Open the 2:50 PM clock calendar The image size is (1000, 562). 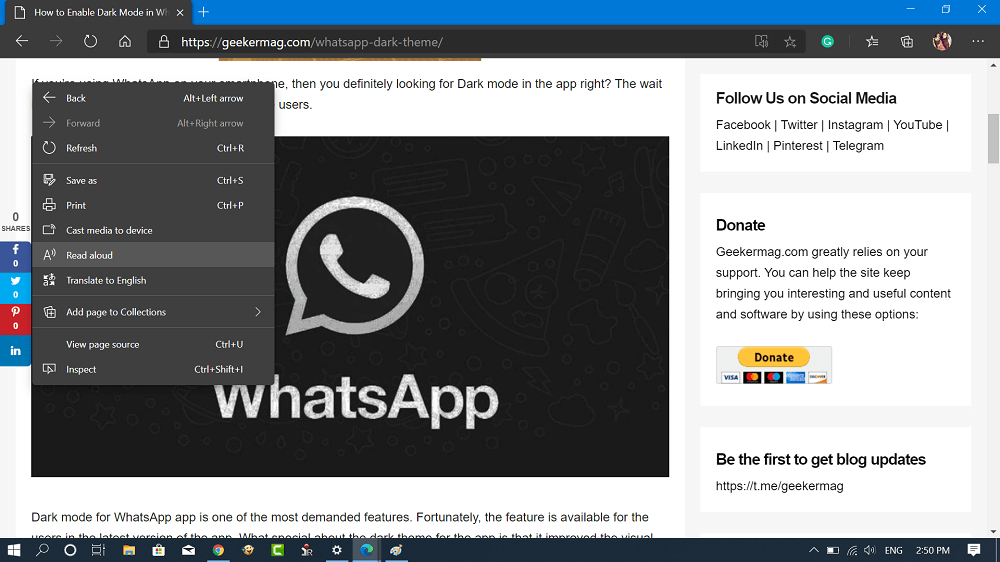pyautogui.click(x=932, y=550)
